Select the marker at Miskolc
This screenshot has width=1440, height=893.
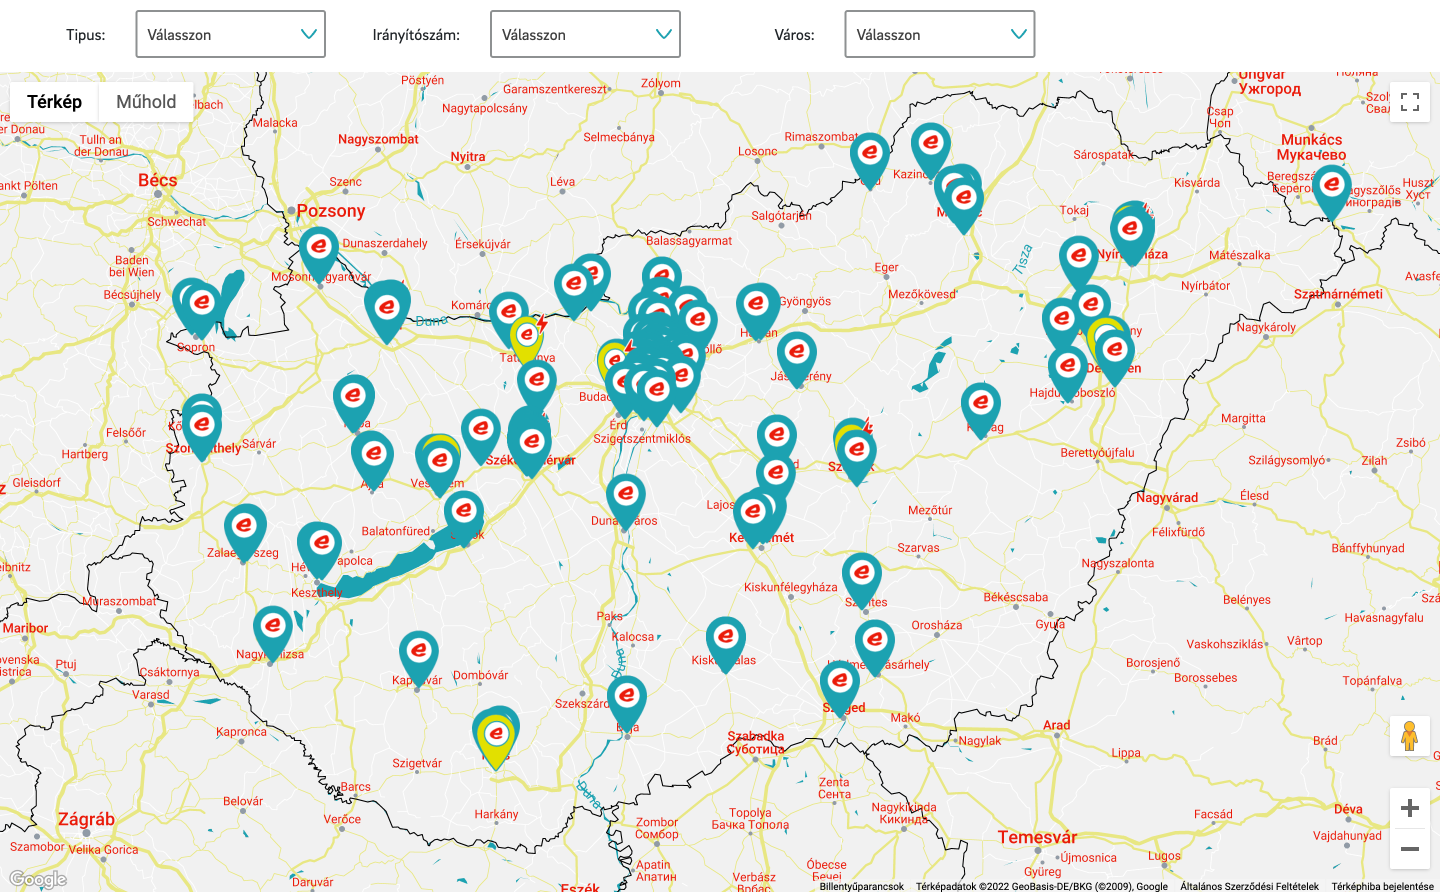click(963, 206)
